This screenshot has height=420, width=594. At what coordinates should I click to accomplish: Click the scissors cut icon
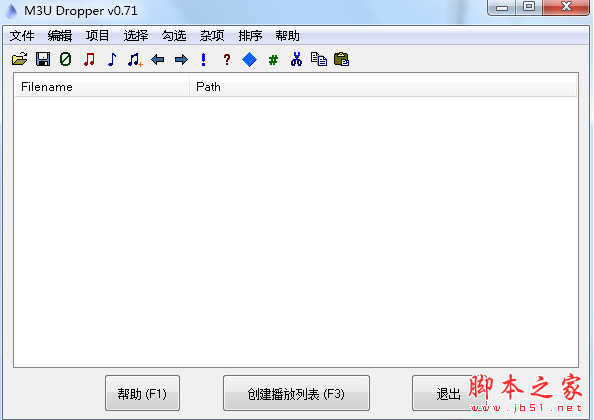pos(296,59)
